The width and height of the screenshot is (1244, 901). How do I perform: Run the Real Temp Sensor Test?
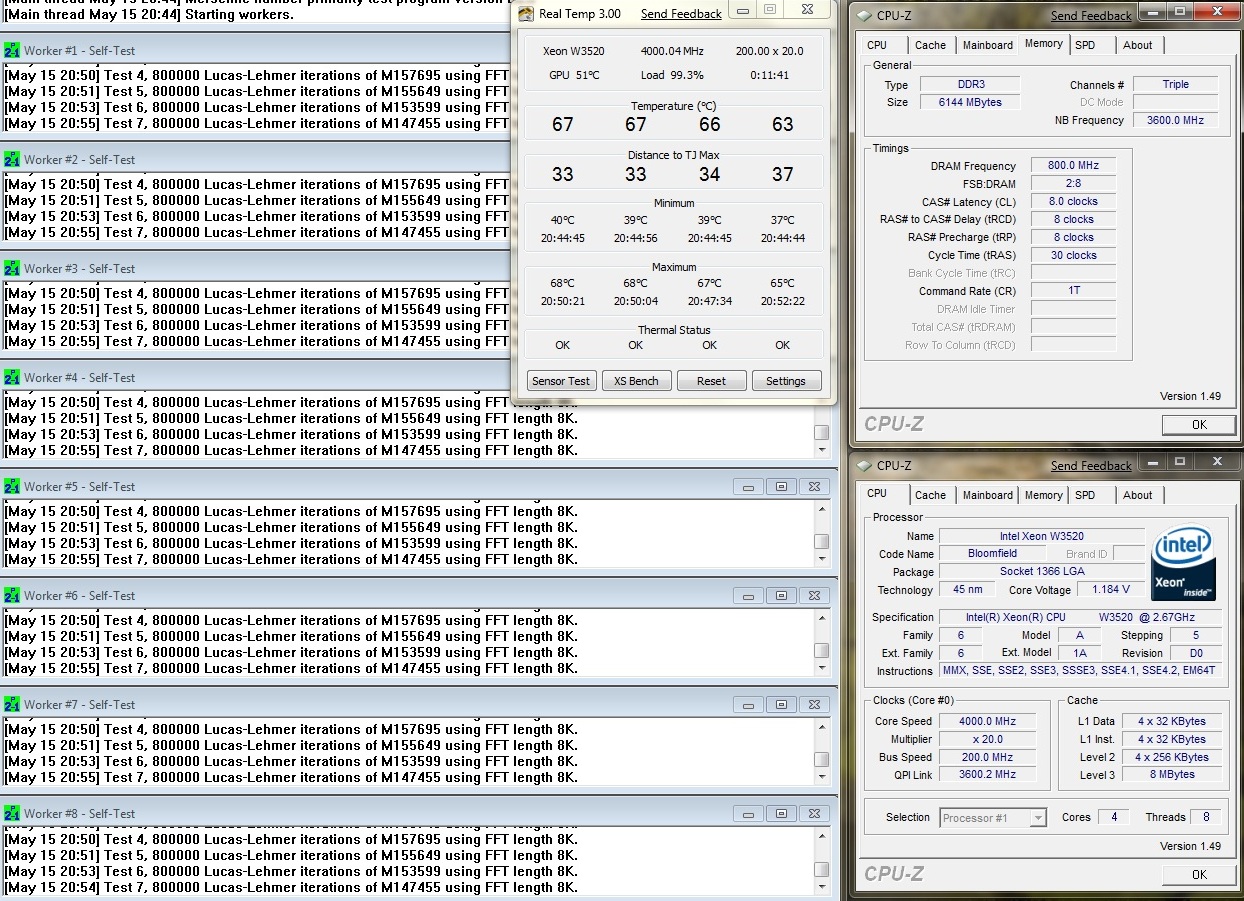(561, 381)
